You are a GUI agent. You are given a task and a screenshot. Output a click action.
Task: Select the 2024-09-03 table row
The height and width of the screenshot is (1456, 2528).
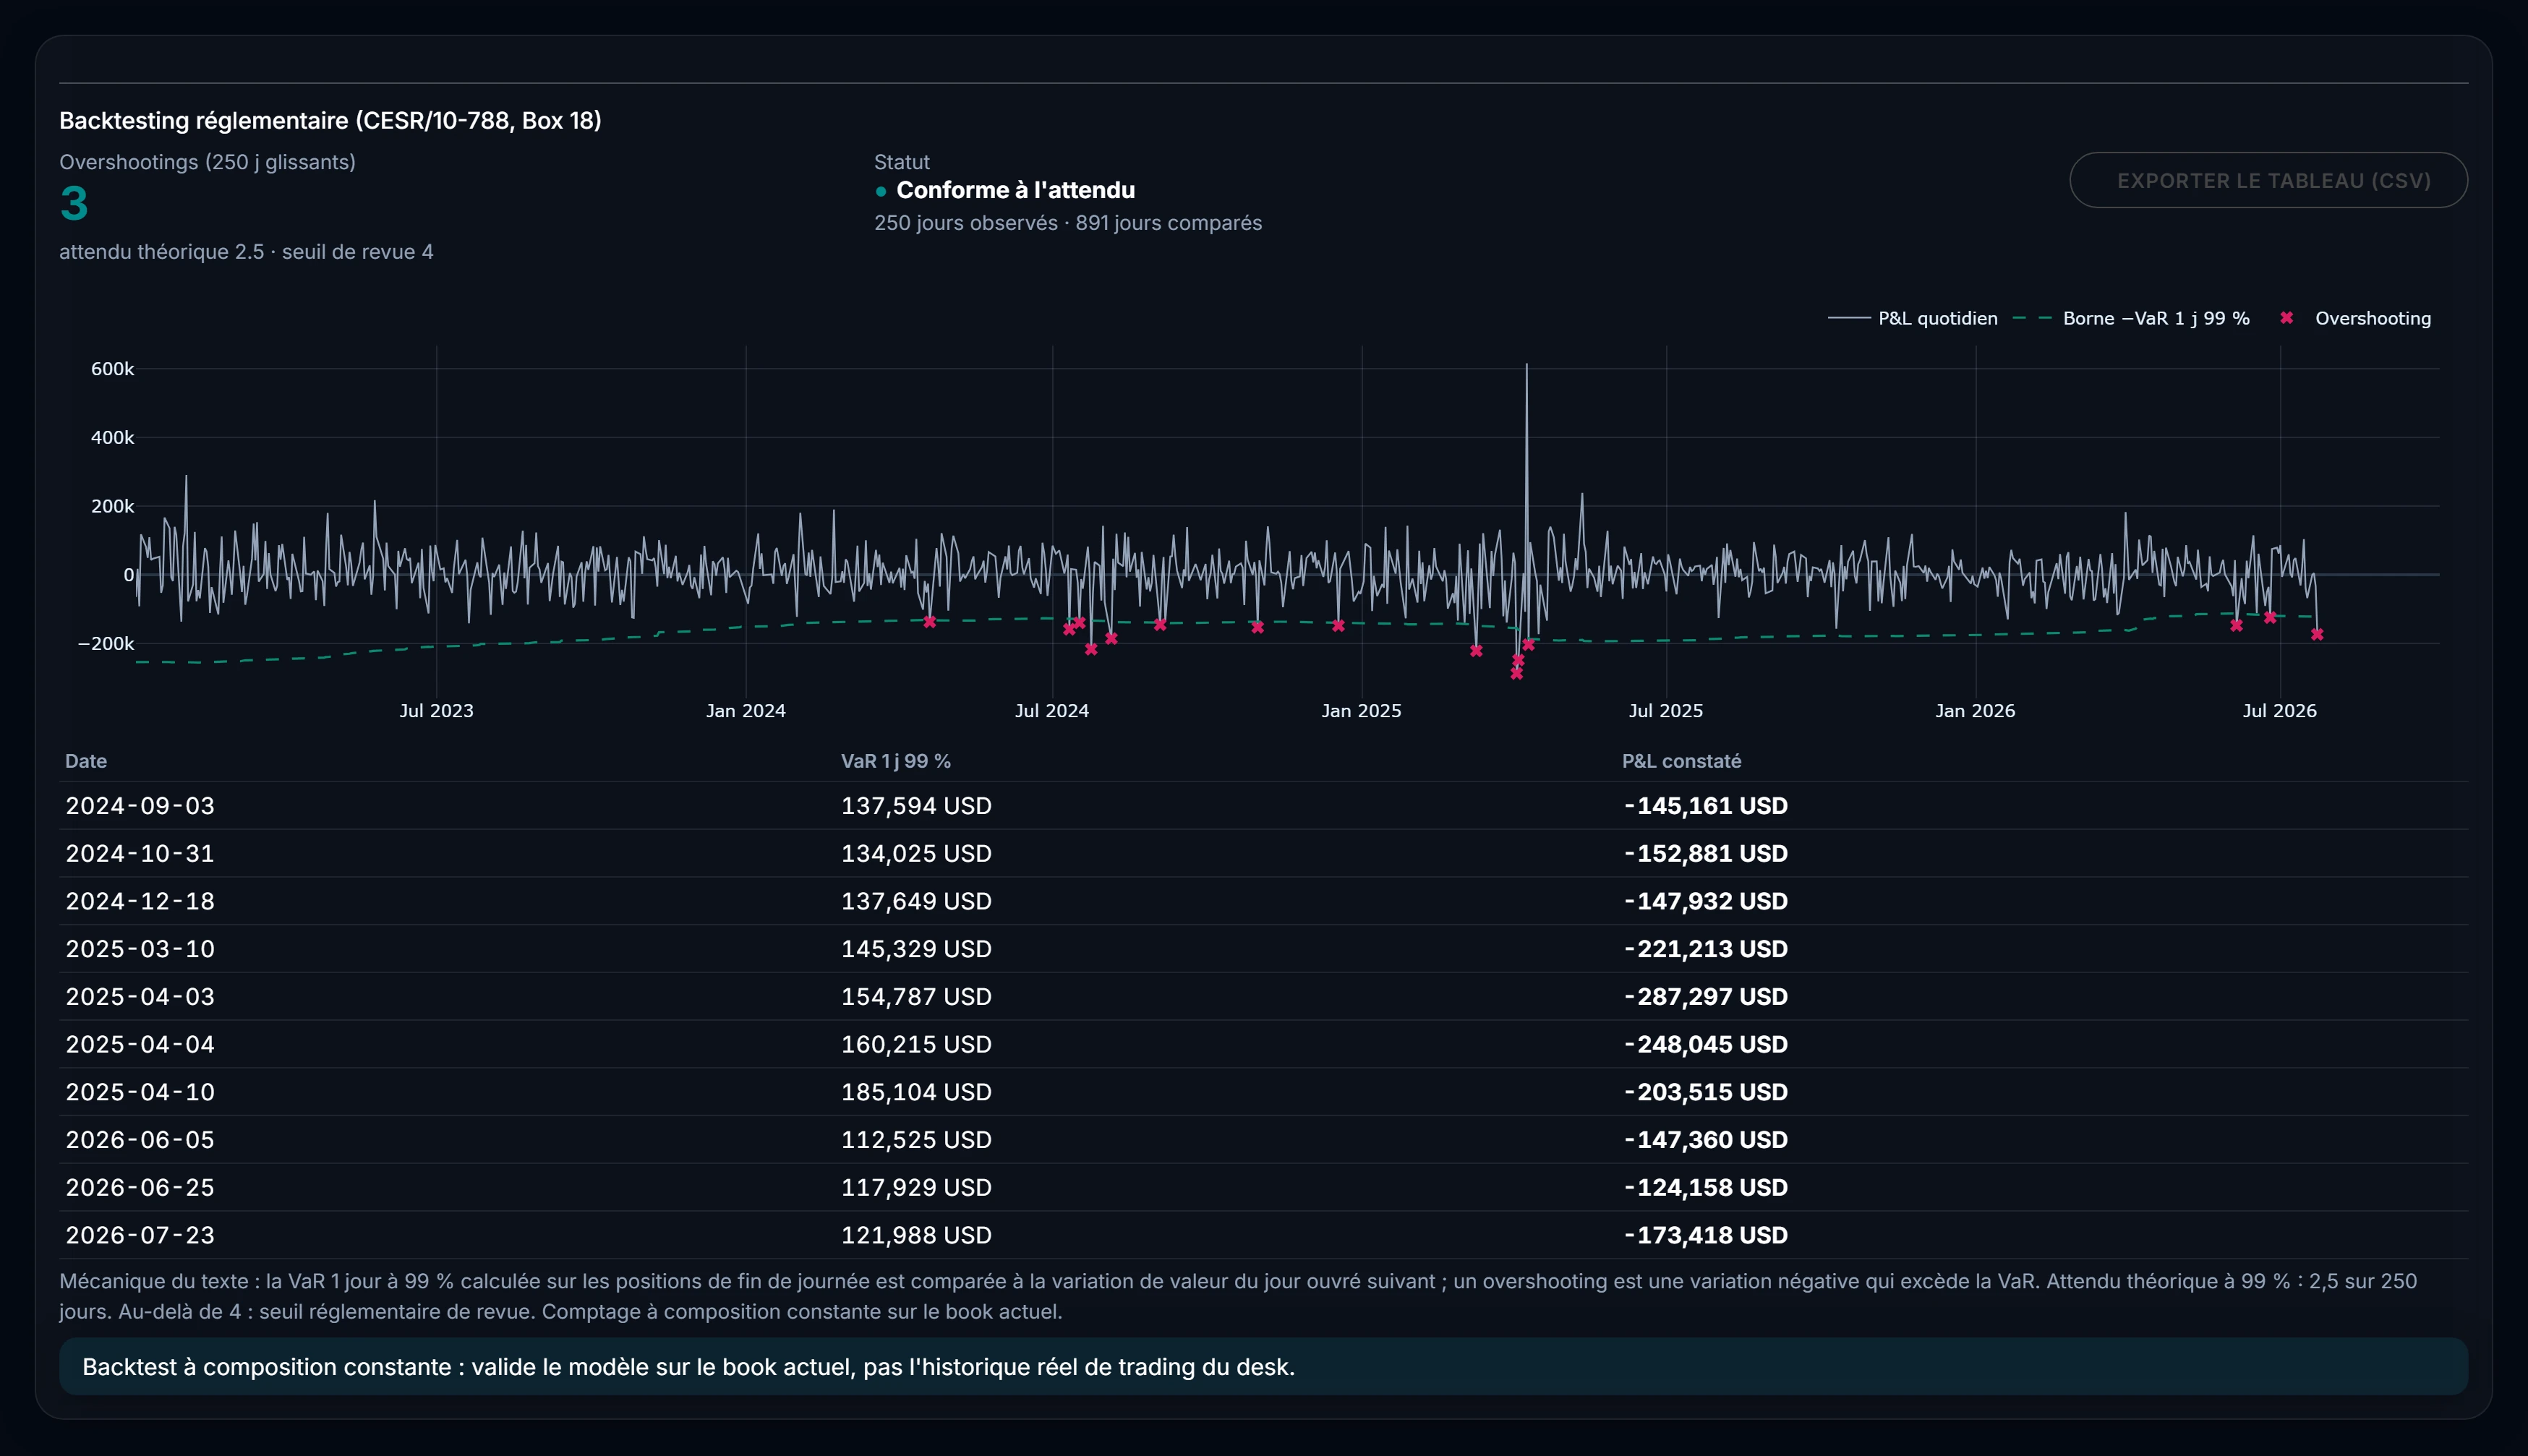1263,805
